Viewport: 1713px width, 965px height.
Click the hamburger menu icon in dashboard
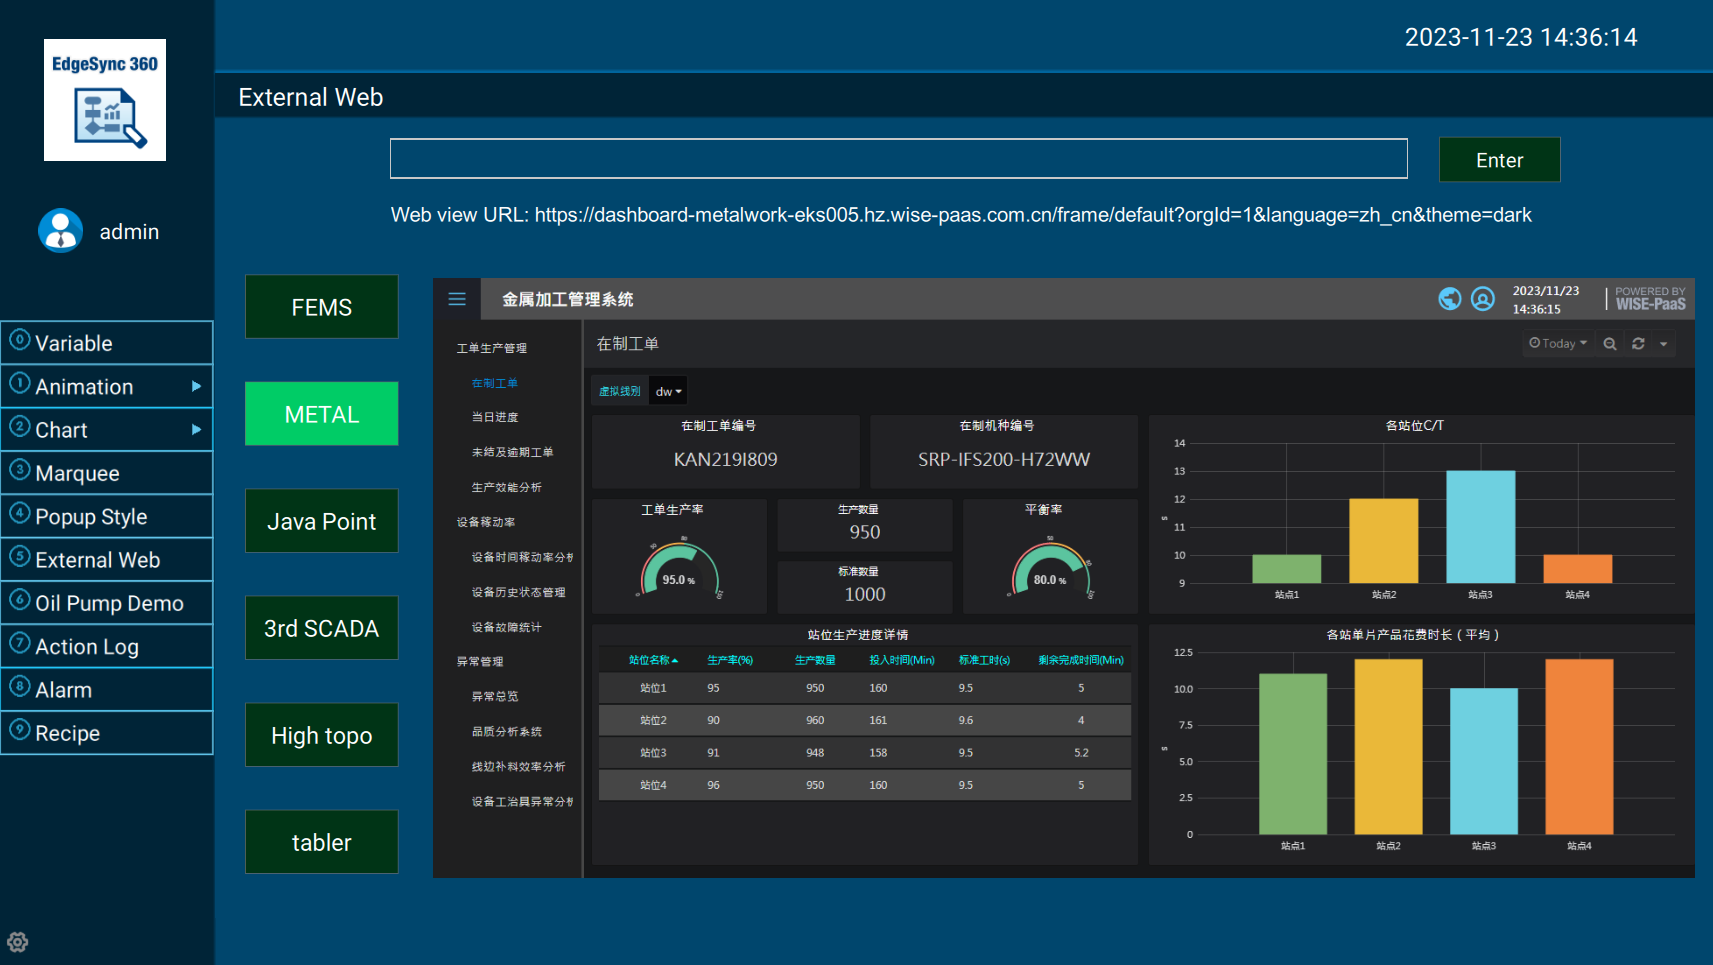click(457, 299)
